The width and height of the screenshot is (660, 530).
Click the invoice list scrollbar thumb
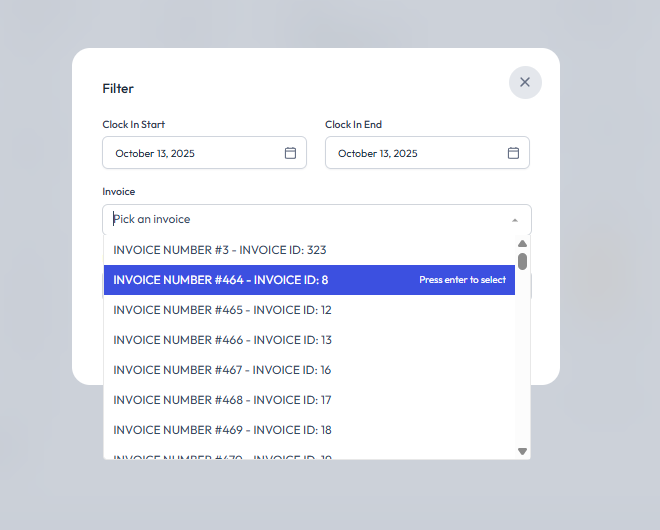tap(522, 261)
